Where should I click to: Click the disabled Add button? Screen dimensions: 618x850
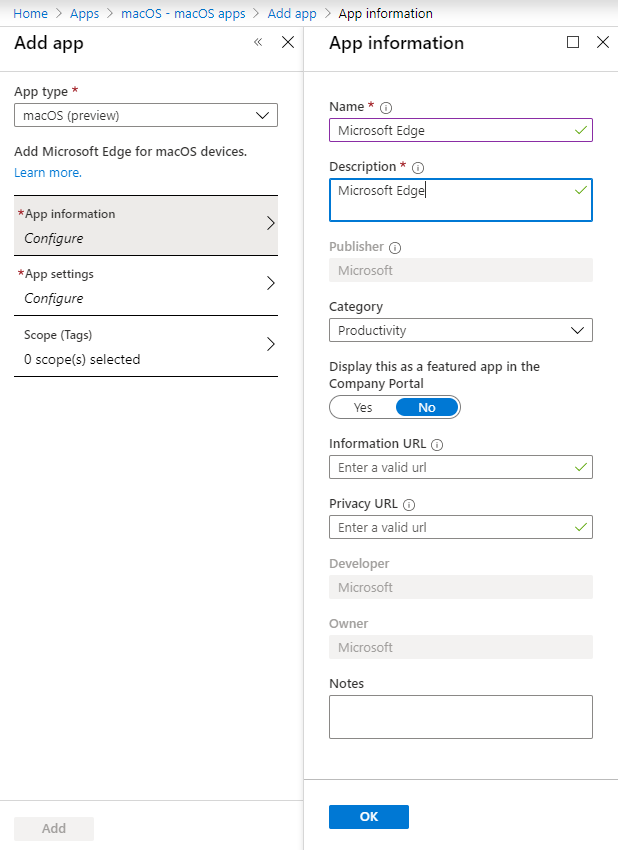[x=54, y=828]
